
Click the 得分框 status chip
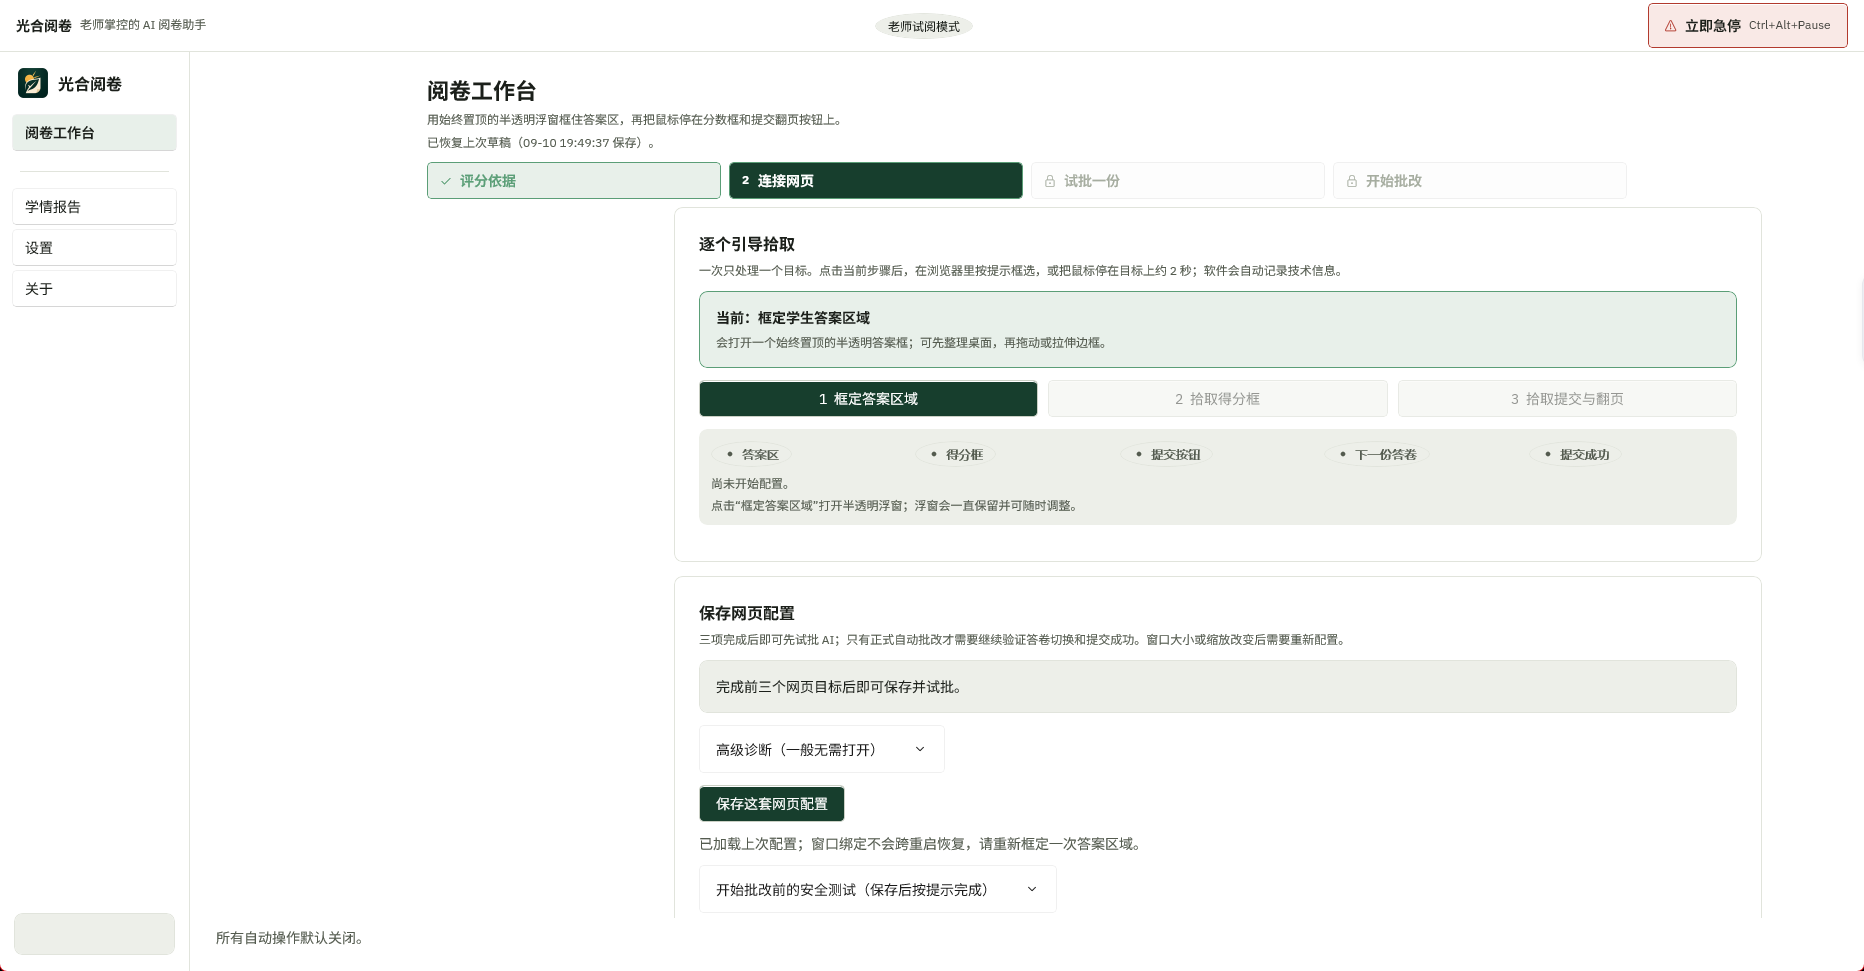[x=955, y=454]
